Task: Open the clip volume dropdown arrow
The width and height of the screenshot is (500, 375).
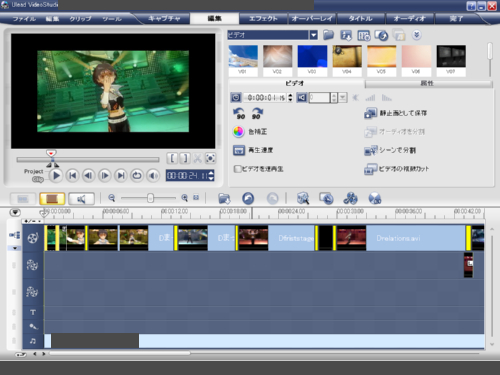Action: click(x=343, y=98)
